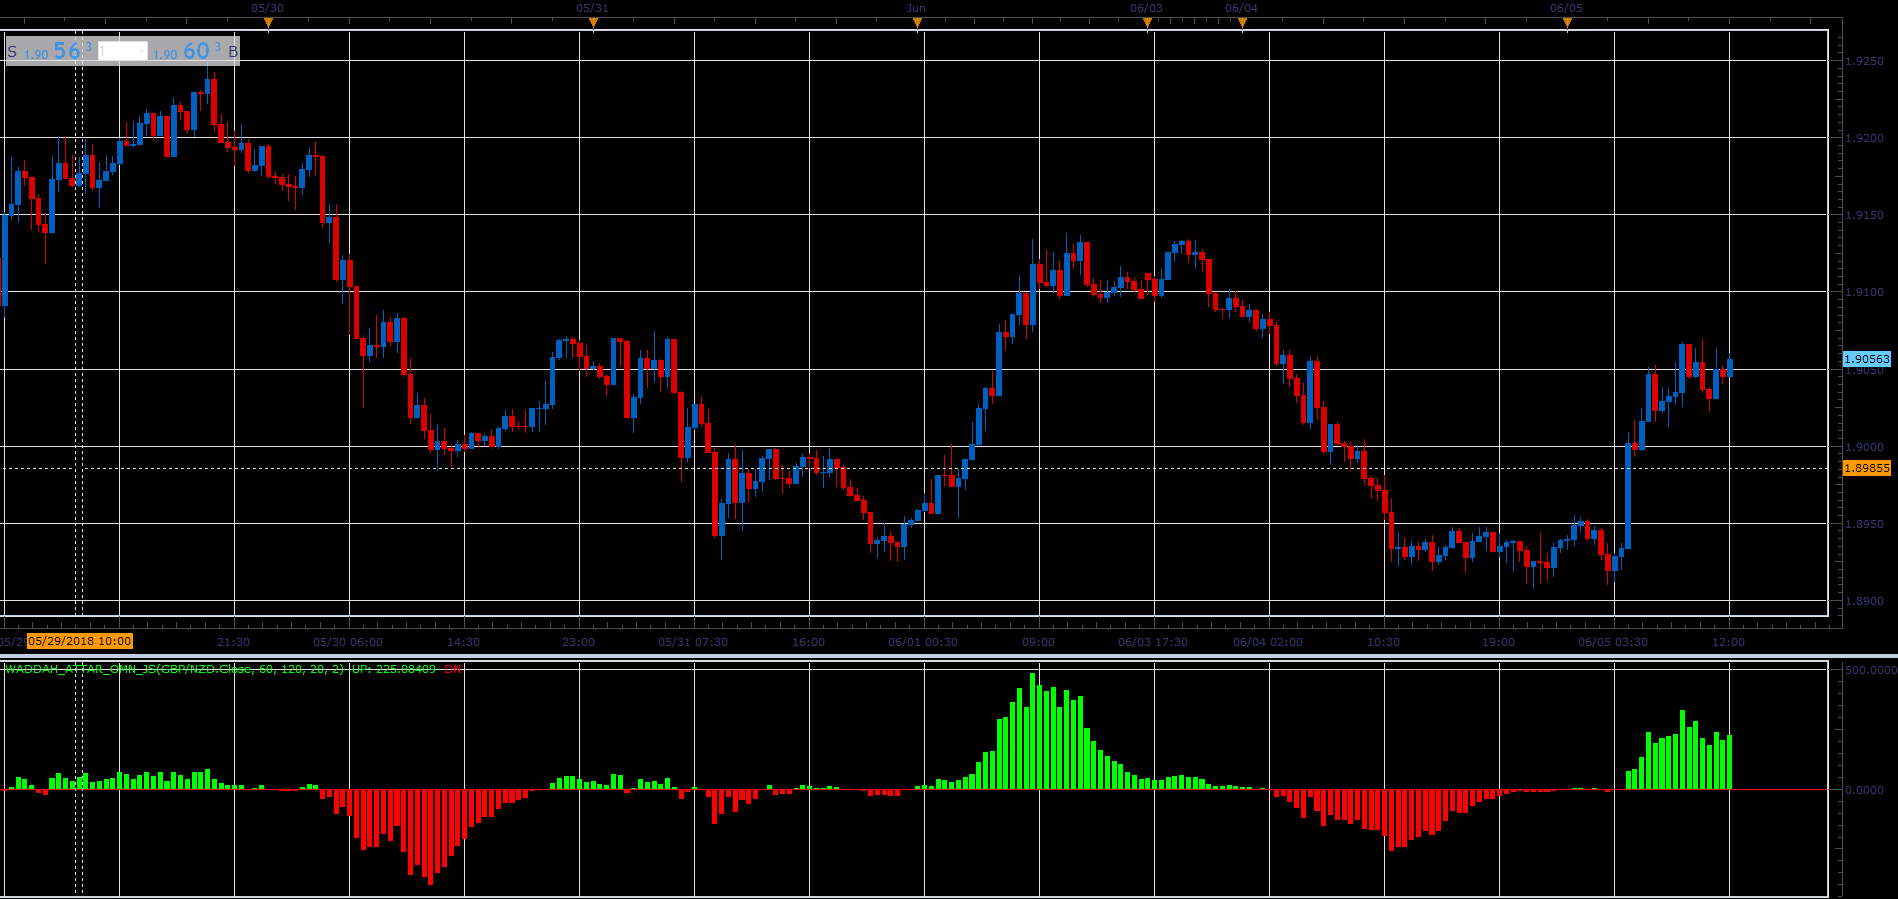Click the orange 05/29/2018 10:00 cursor date label
Image resolution: width=1898 pixels, height=899 pixels.
(x=80, y=641)
